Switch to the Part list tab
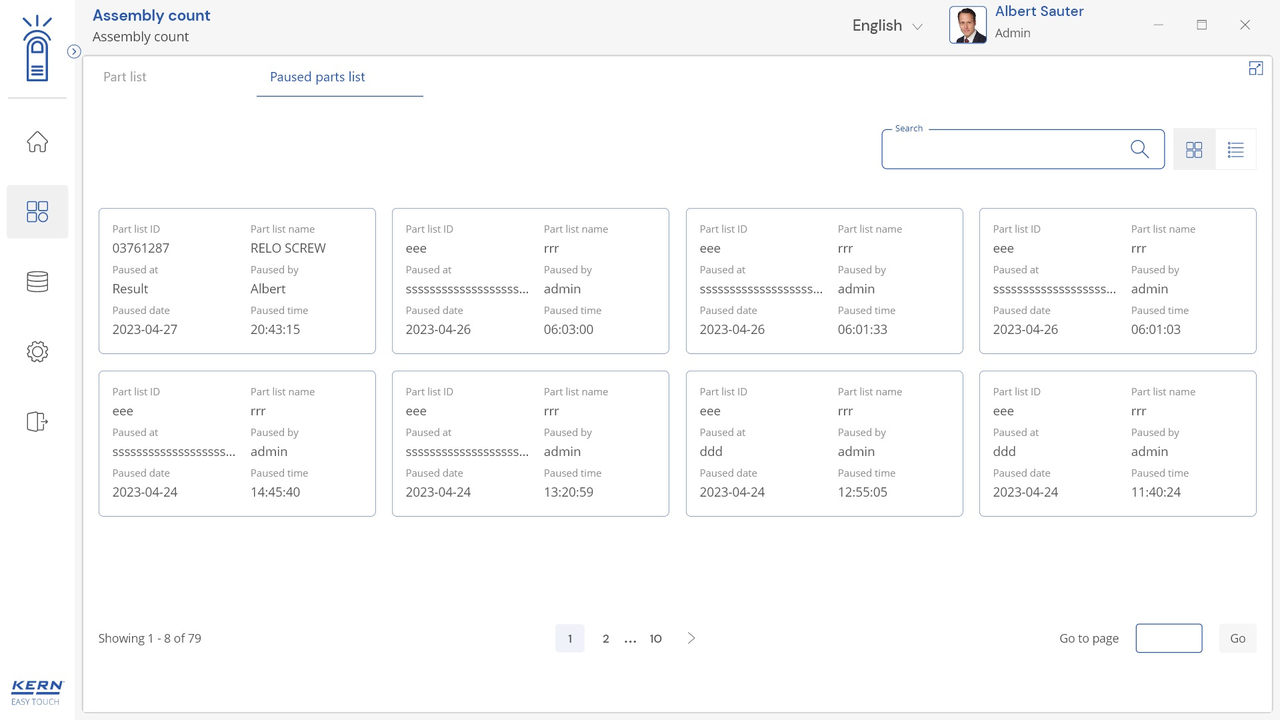This screenshot has height=720, width=1280. point(125,77)
